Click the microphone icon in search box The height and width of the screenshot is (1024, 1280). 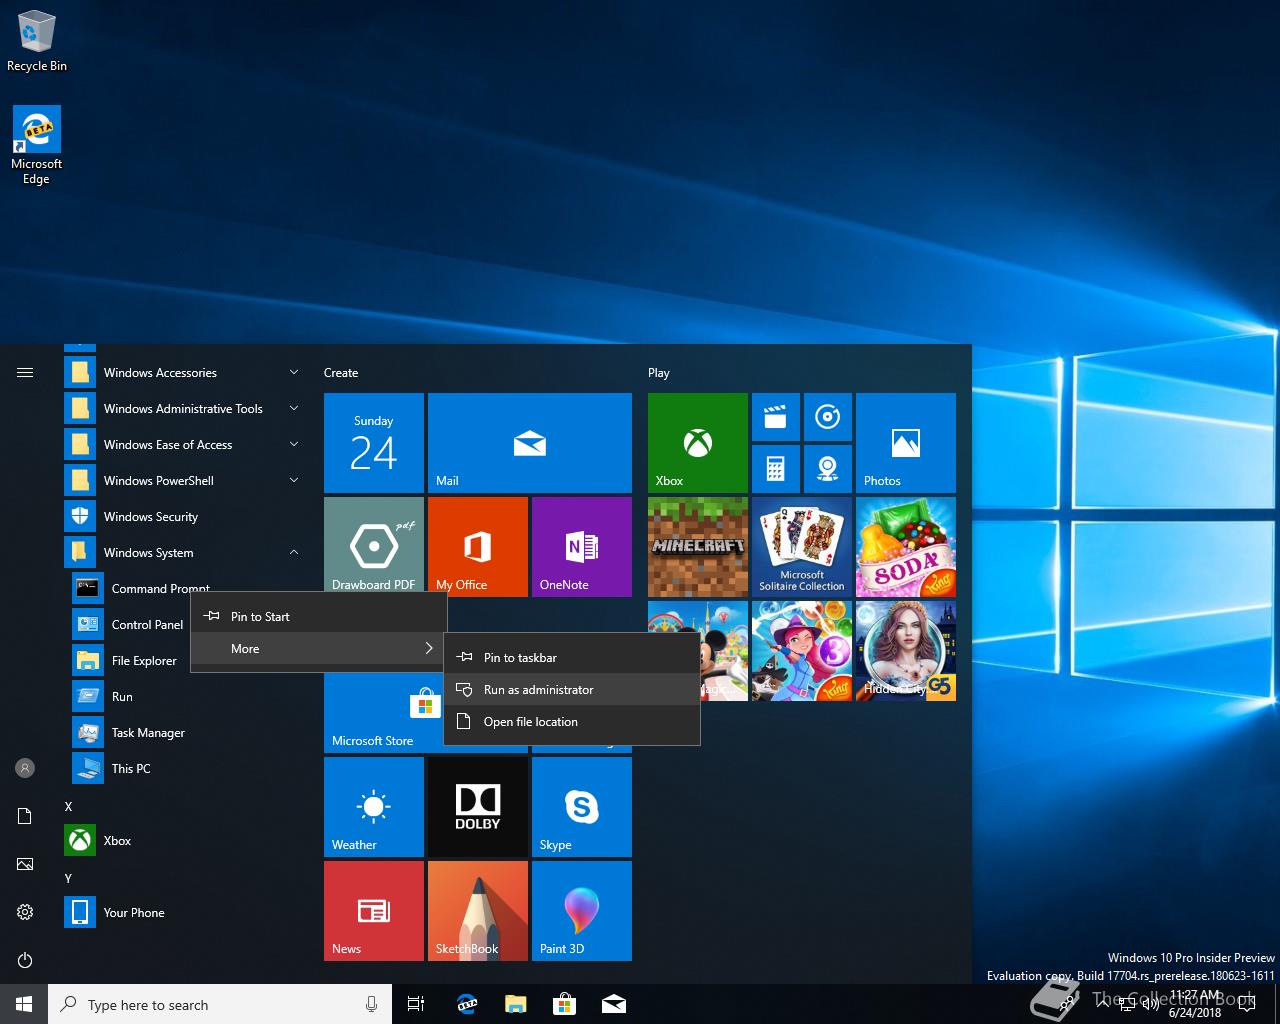click(x=371, y=1004)
